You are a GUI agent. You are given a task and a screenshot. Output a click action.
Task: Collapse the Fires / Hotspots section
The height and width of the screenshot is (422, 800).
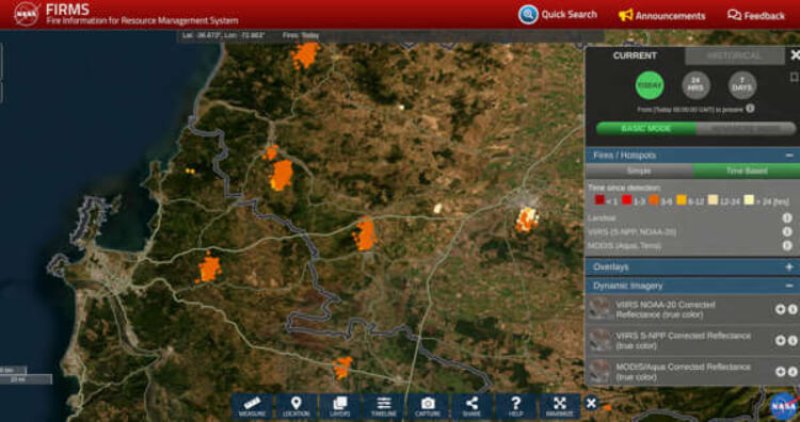tap(789, 155)
